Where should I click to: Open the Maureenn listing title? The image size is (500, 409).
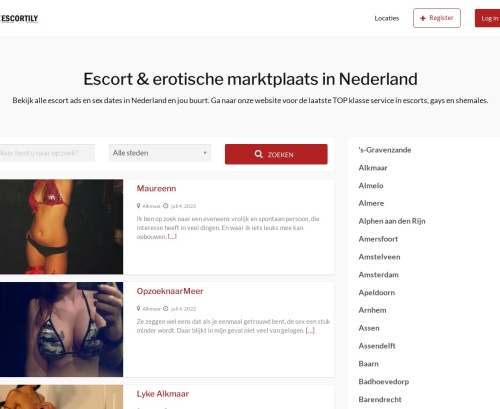(156, 189)
